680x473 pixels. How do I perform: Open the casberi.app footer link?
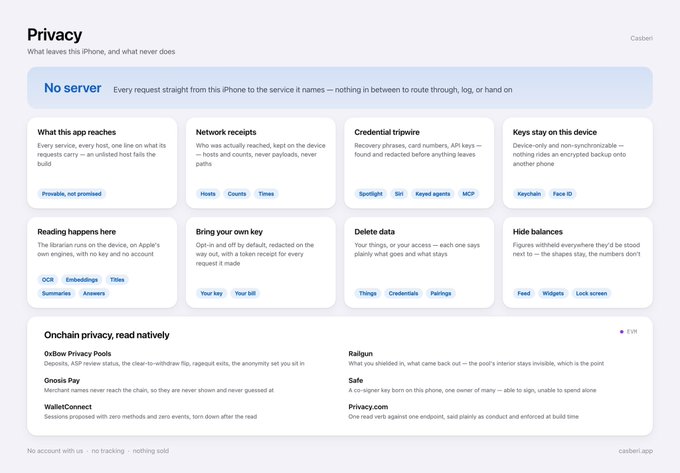635,451
